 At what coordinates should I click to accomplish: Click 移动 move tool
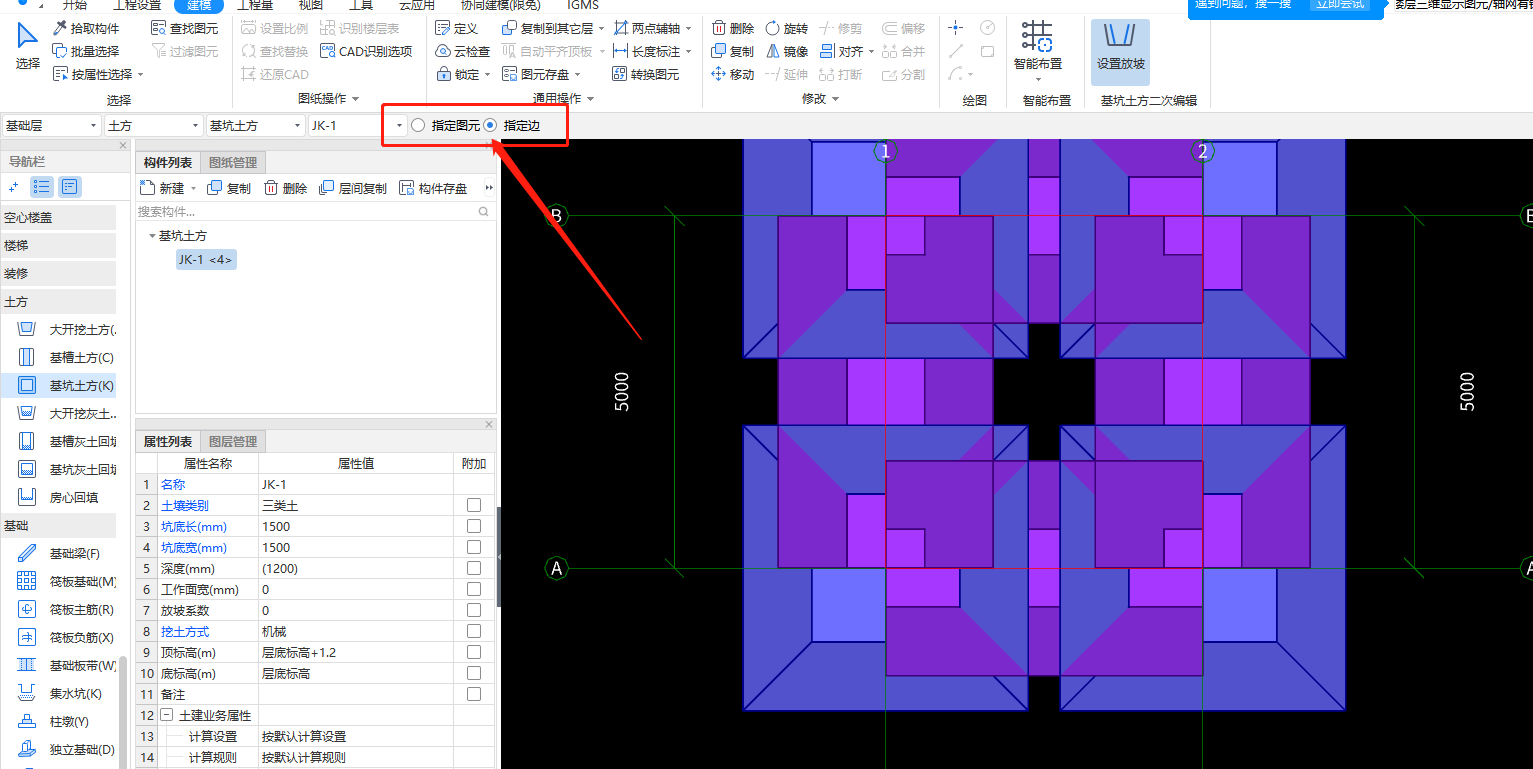[733, 74]
